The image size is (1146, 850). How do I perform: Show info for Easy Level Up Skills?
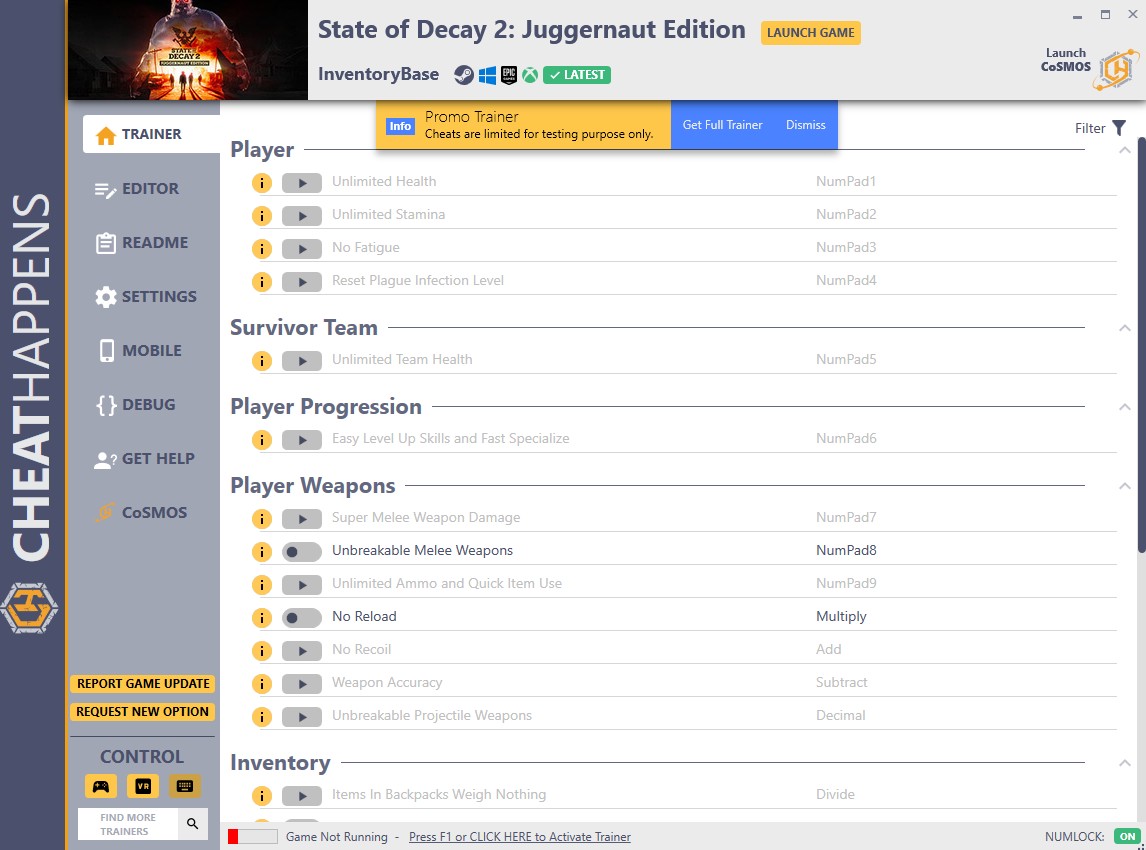tap(262, 439)
